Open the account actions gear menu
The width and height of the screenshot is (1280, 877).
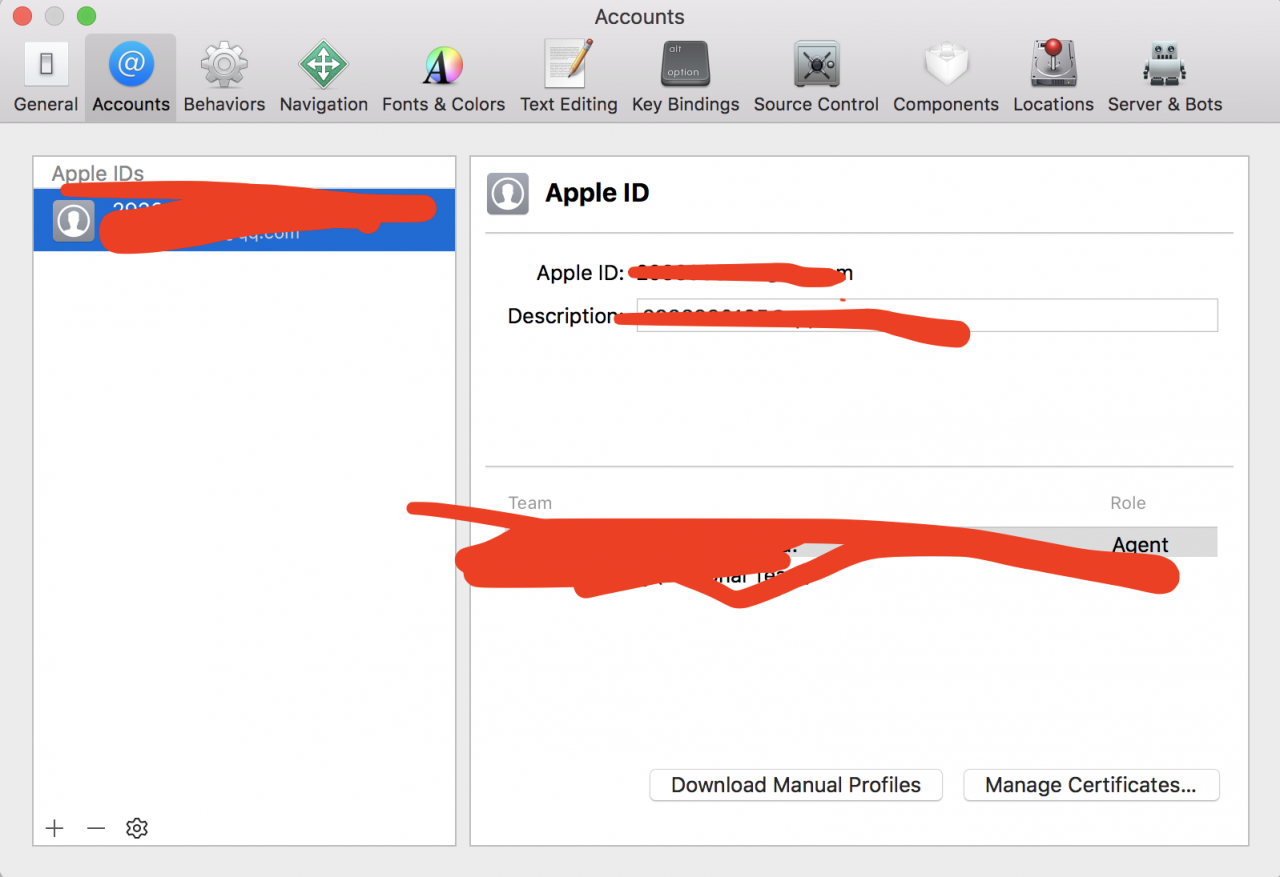pos(137,828)
